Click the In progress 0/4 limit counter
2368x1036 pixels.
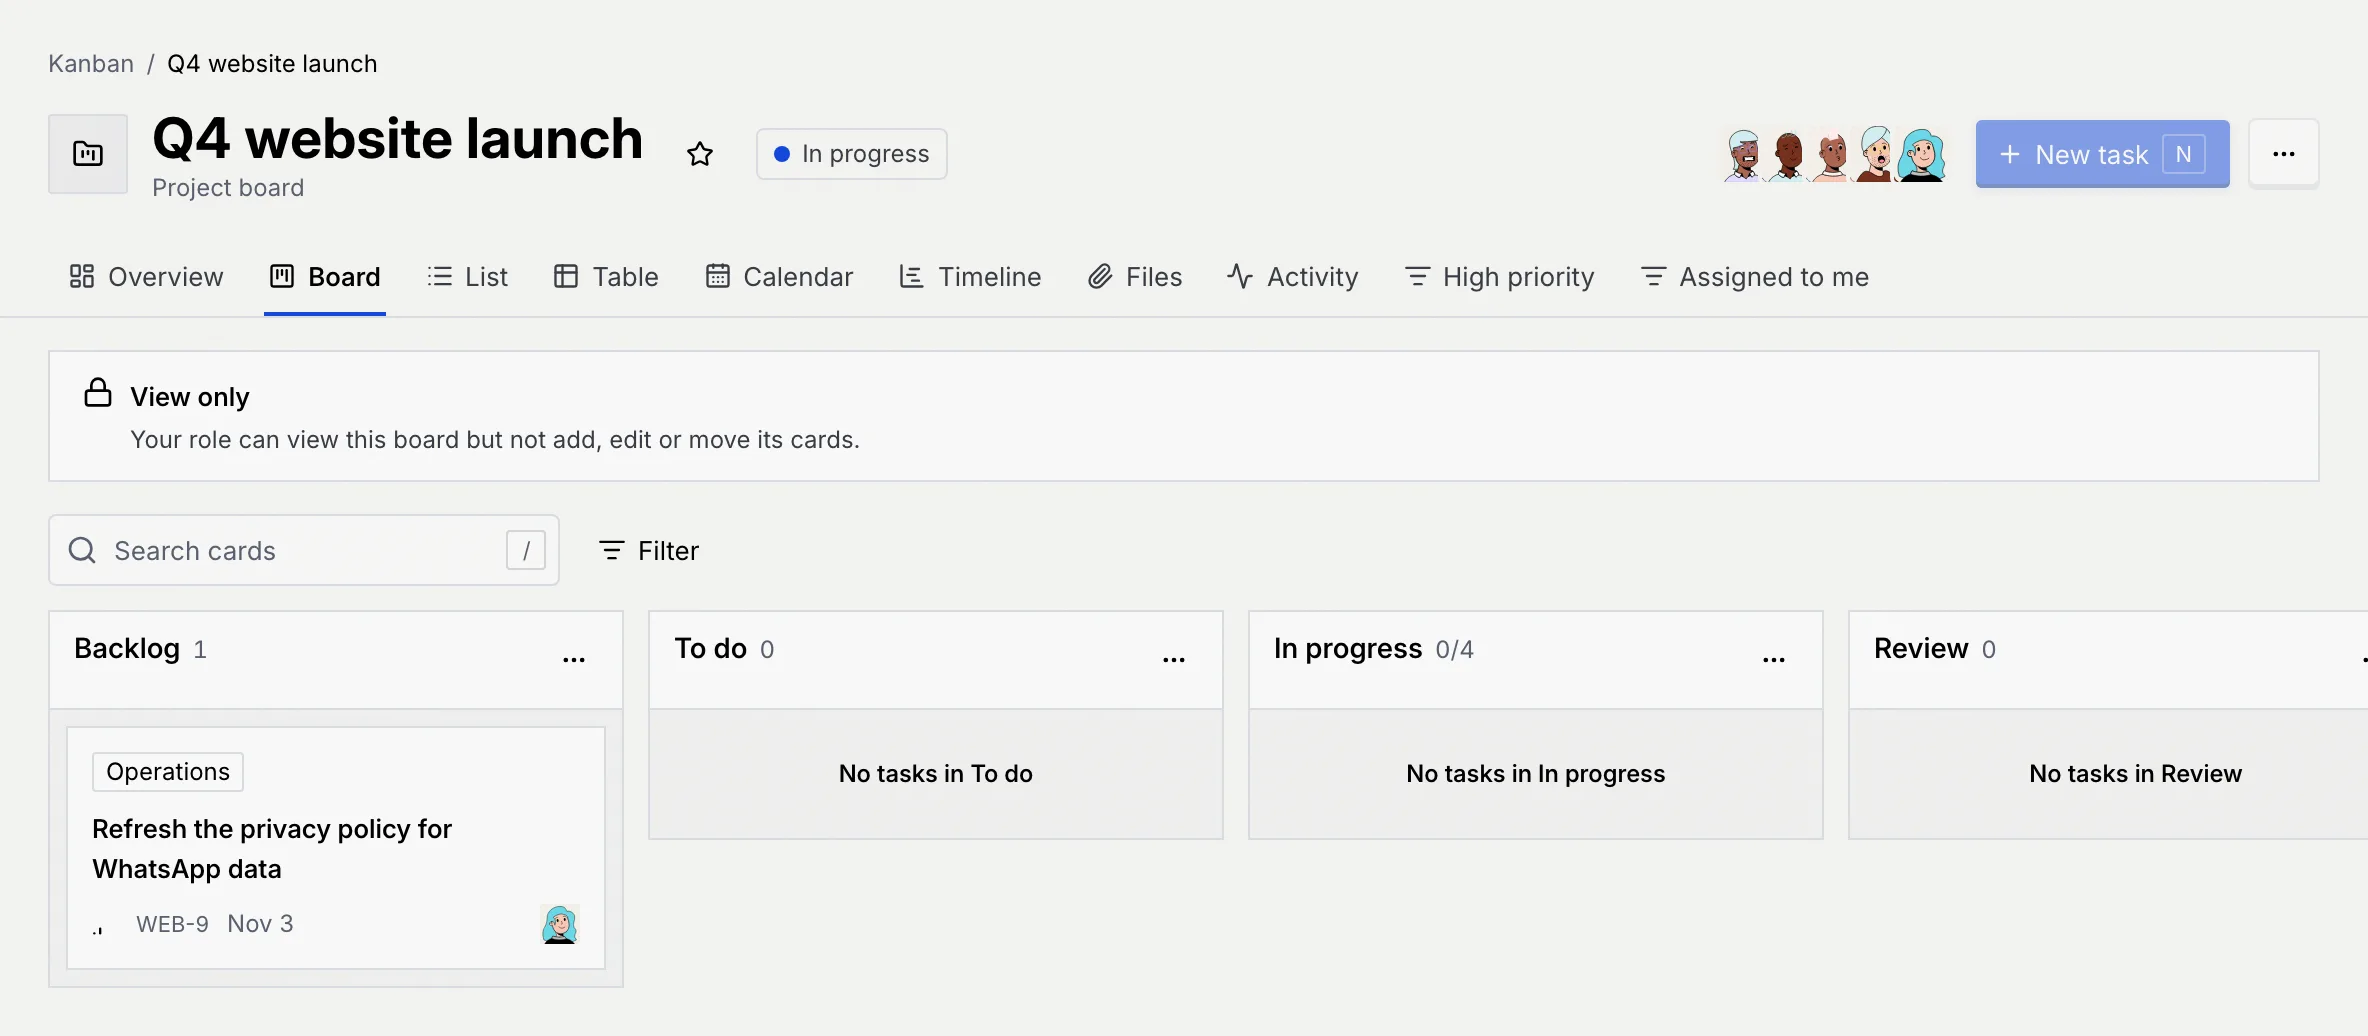1455,650
